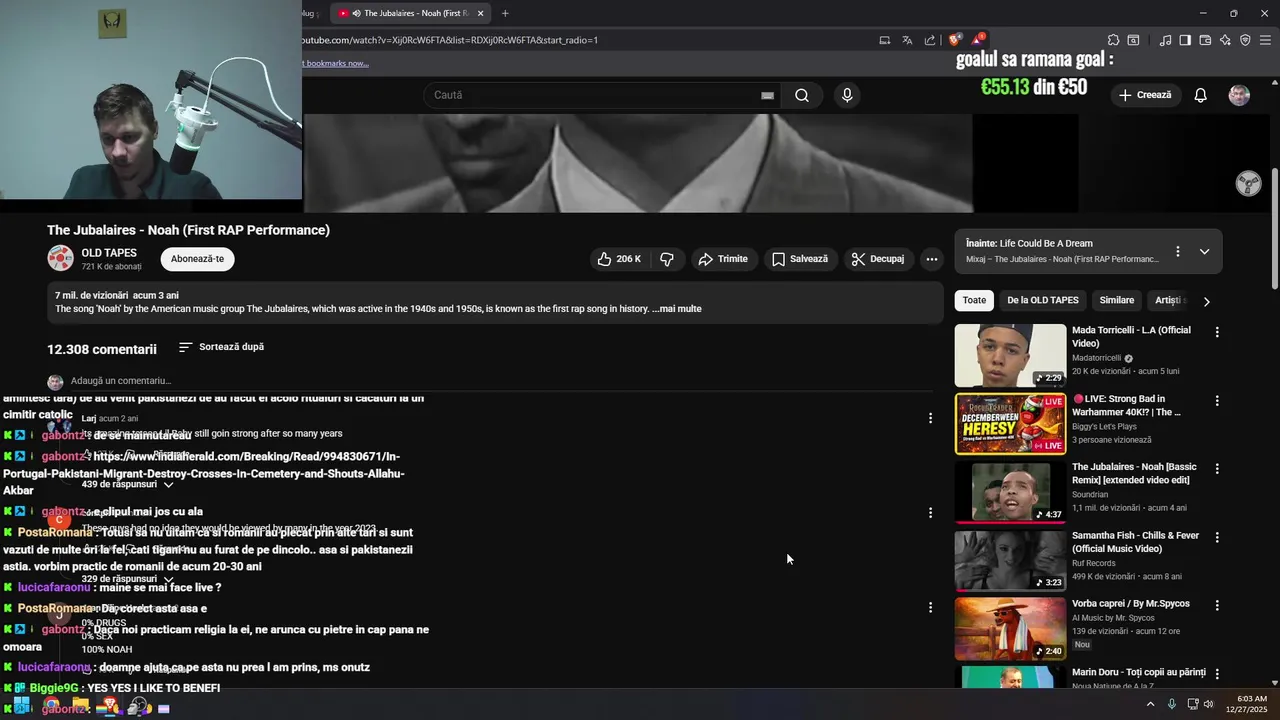This screenshot has height=720, width=1280.
Task: Open Decemberween Heresy live thumbnail
Action: point(1010,424)
